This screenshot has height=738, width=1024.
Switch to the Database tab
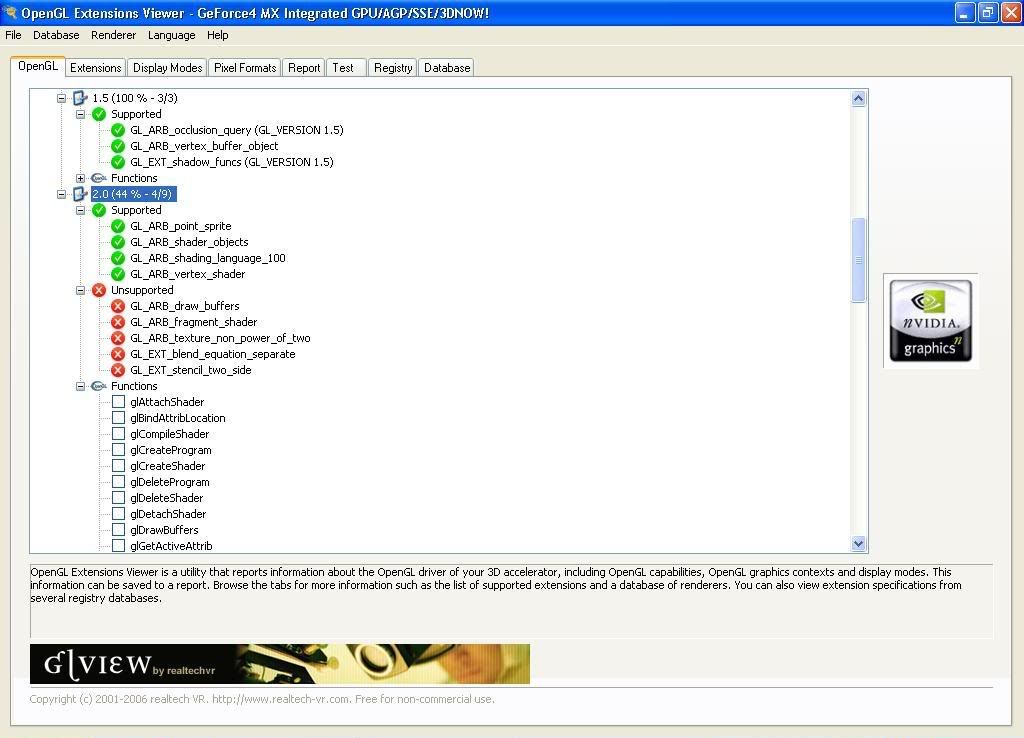coord(447,68)
